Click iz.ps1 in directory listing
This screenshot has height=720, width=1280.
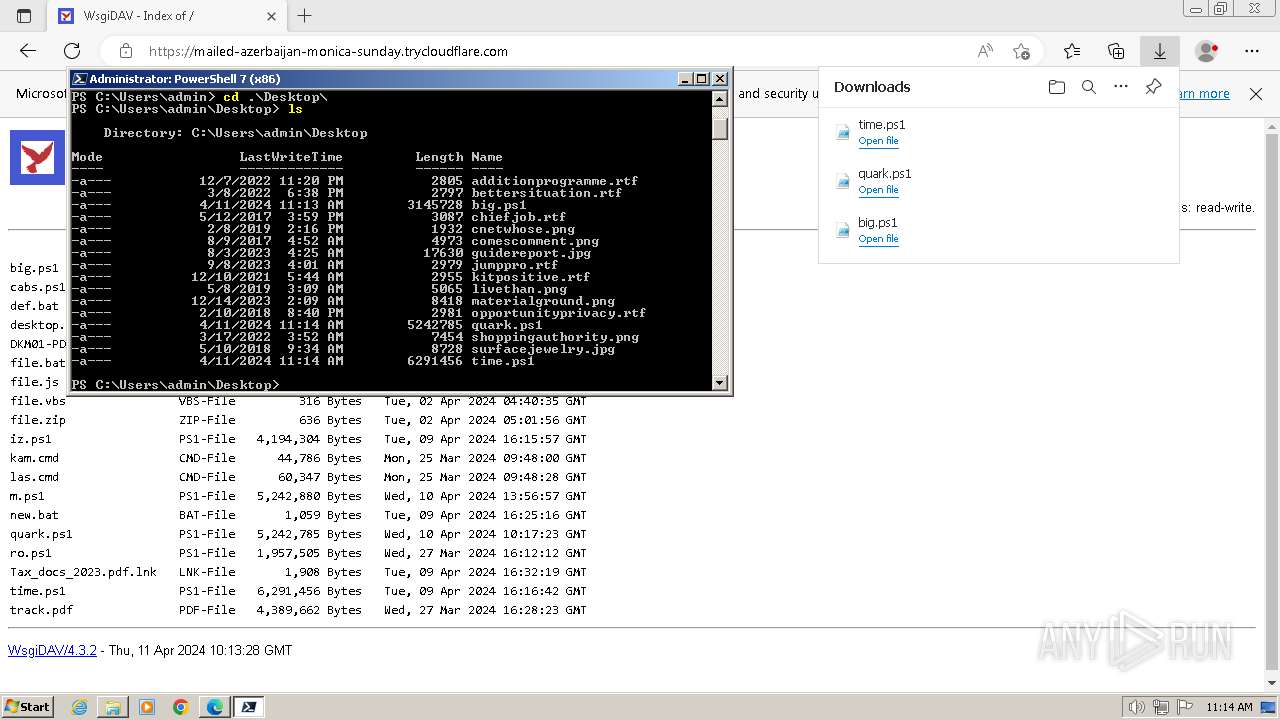31,439
